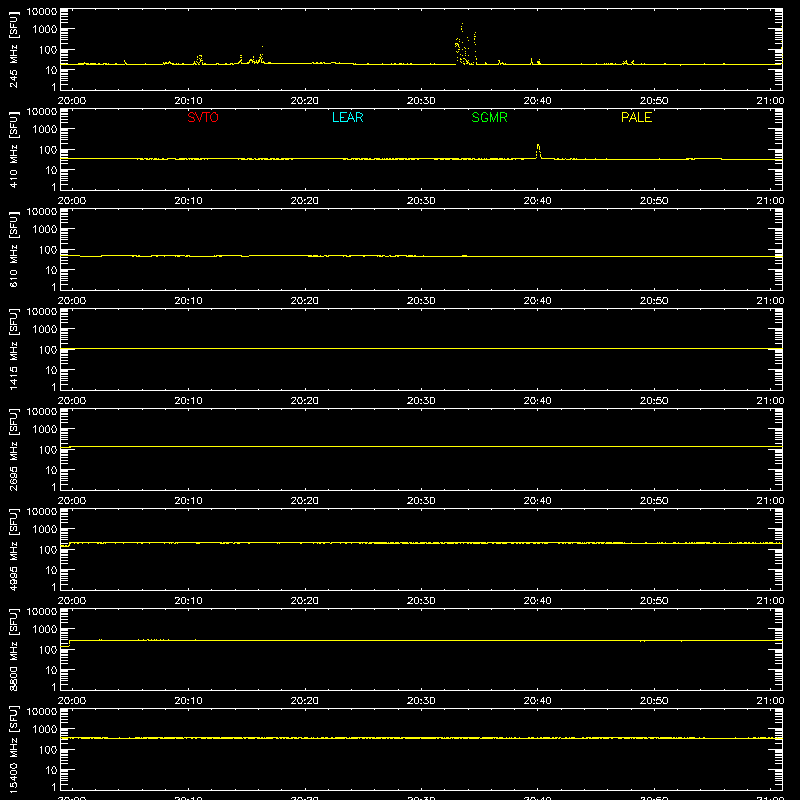The image size is (800, 800).
Task: Click 20:30 tick label under the 8800 MHz plot
Action: click(421, 701)
